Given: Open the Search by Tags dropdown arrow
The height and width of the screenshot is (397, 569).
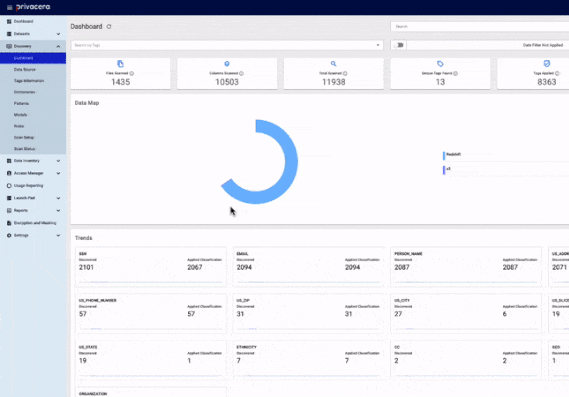Looking at the screenshot, I should (x=378, y=45).
